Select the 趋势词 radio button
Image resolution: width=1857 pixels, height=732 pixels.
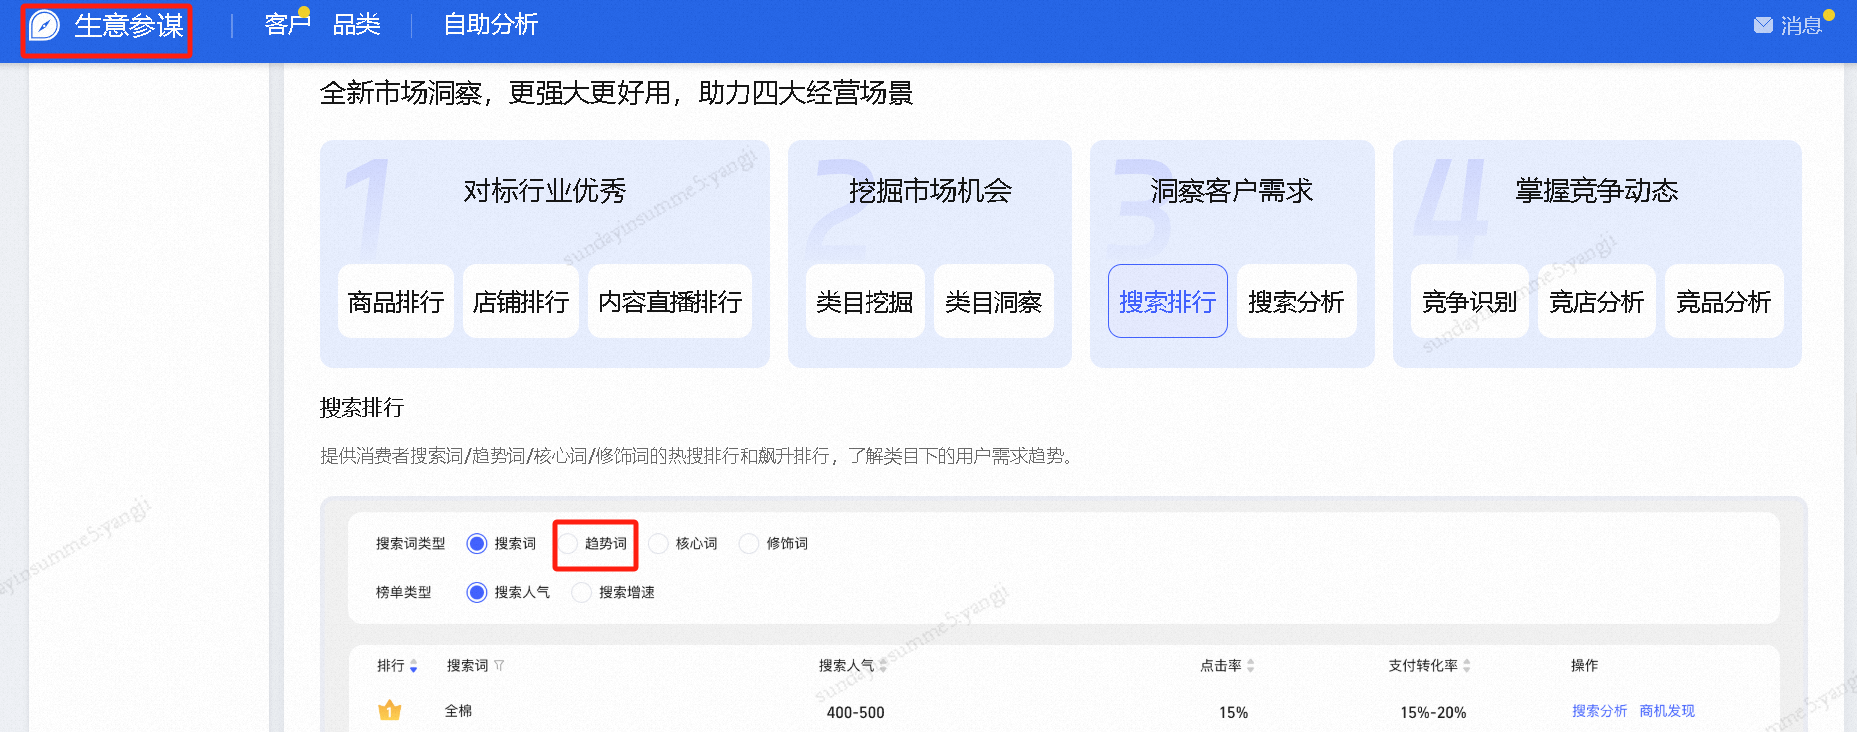(x=568, y=543)
